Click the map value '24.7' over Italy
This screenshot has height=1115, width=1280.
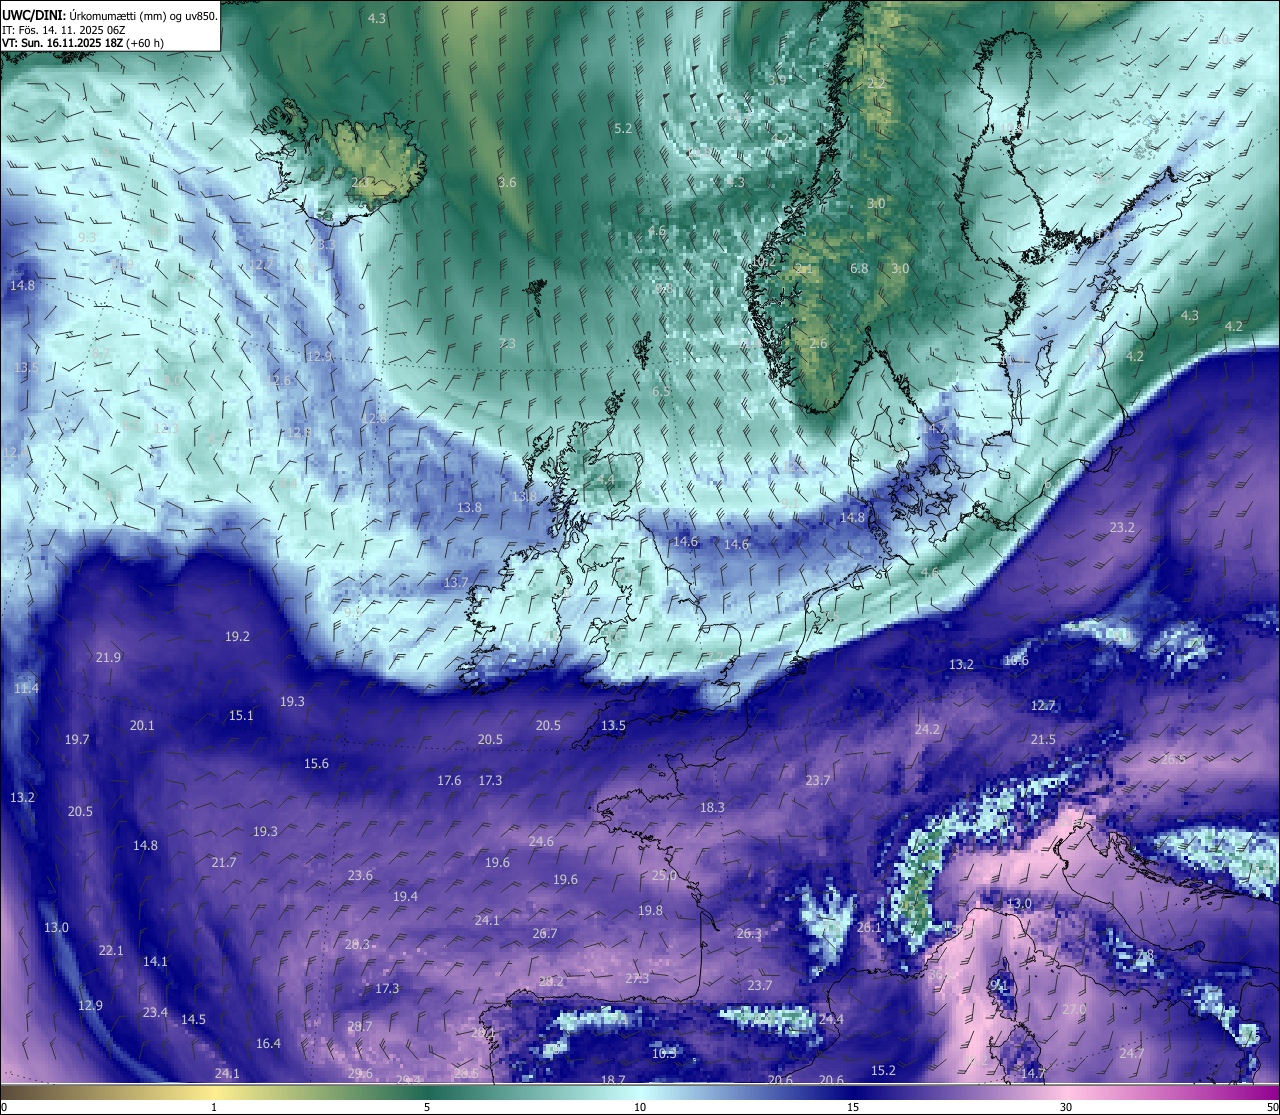click(1131, 1053)
